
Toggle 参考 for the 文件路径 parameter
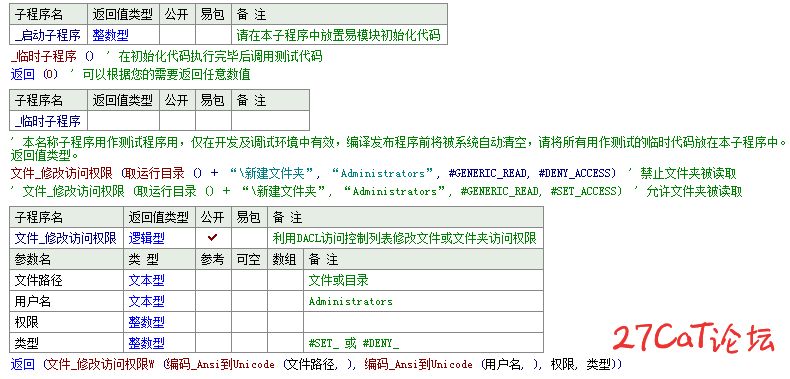213,280
